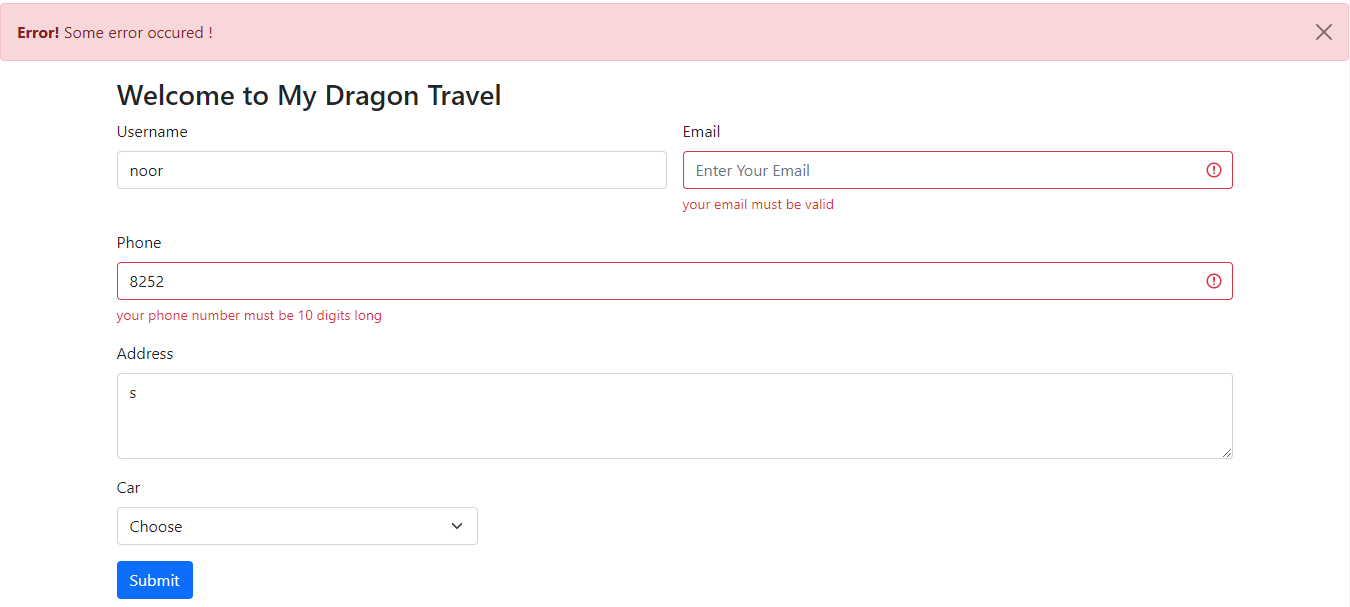Click the message your email must be valid

pos(758,204)
